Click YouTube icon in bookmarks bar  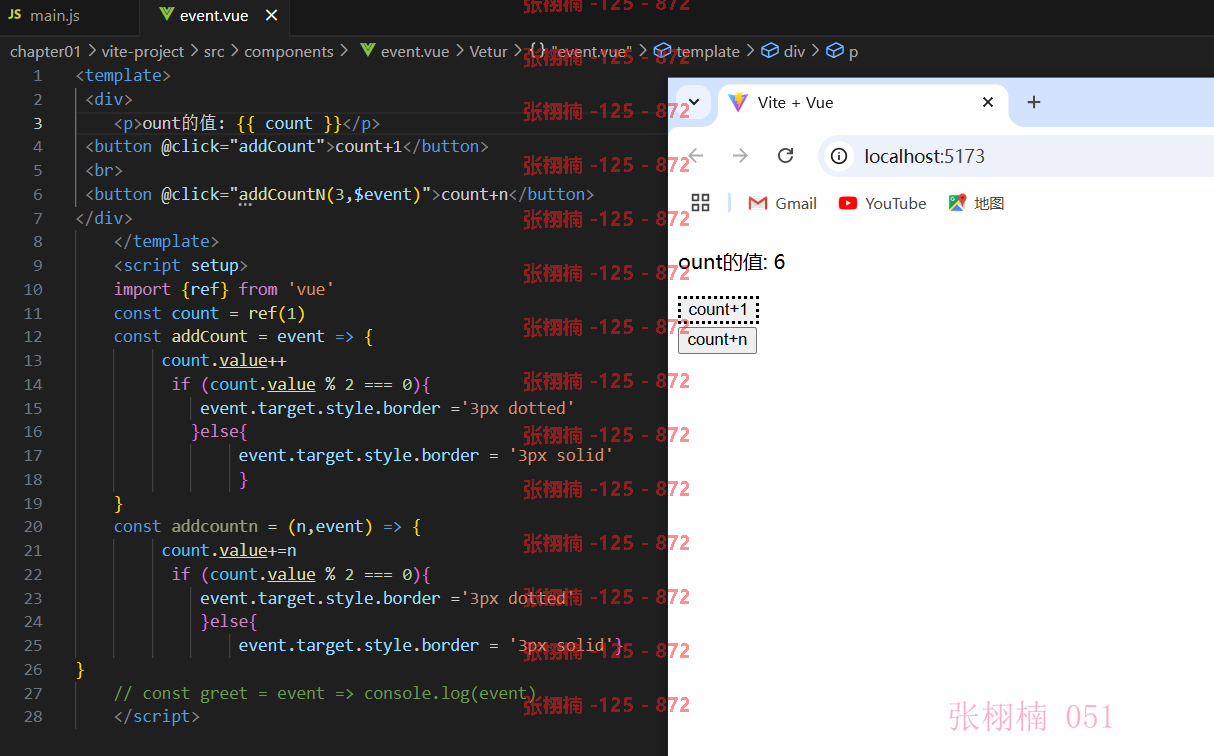point(848,203)
